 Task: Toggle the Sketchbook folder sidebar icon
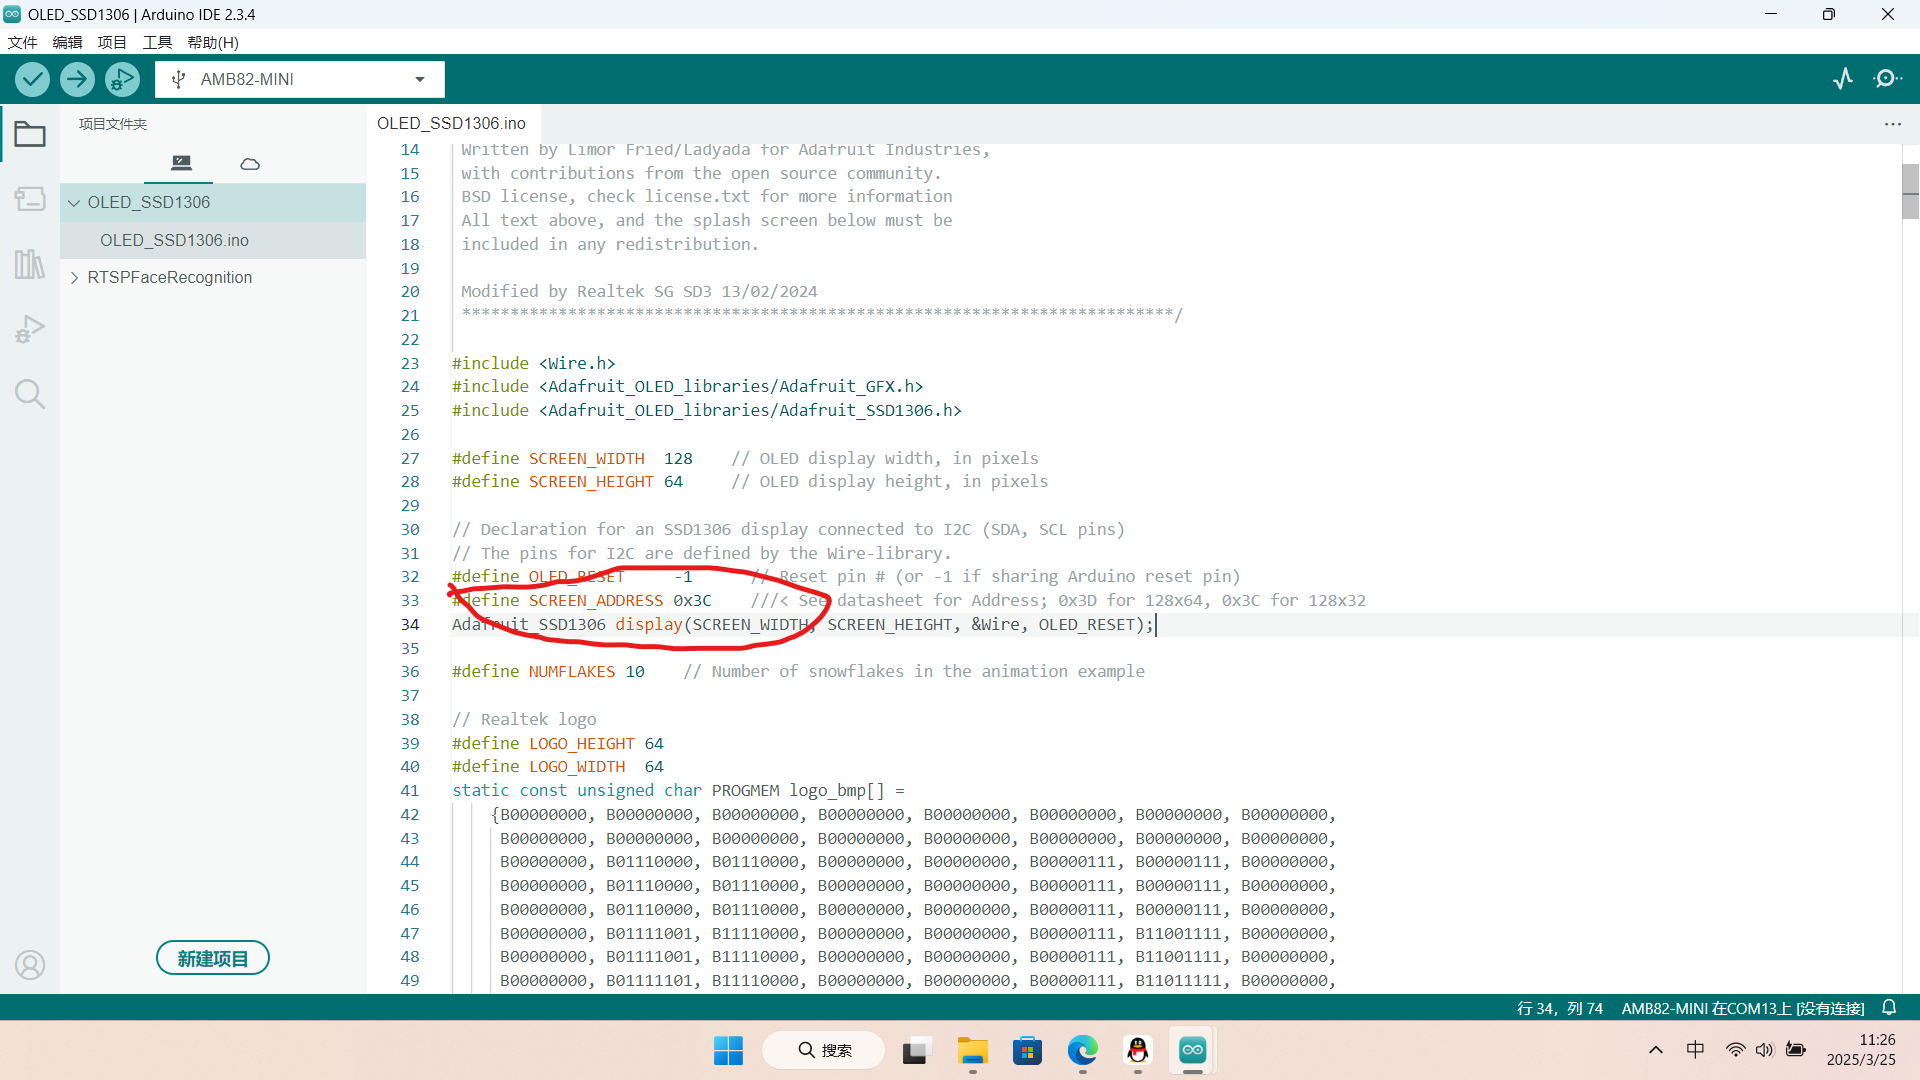[30, 134]
